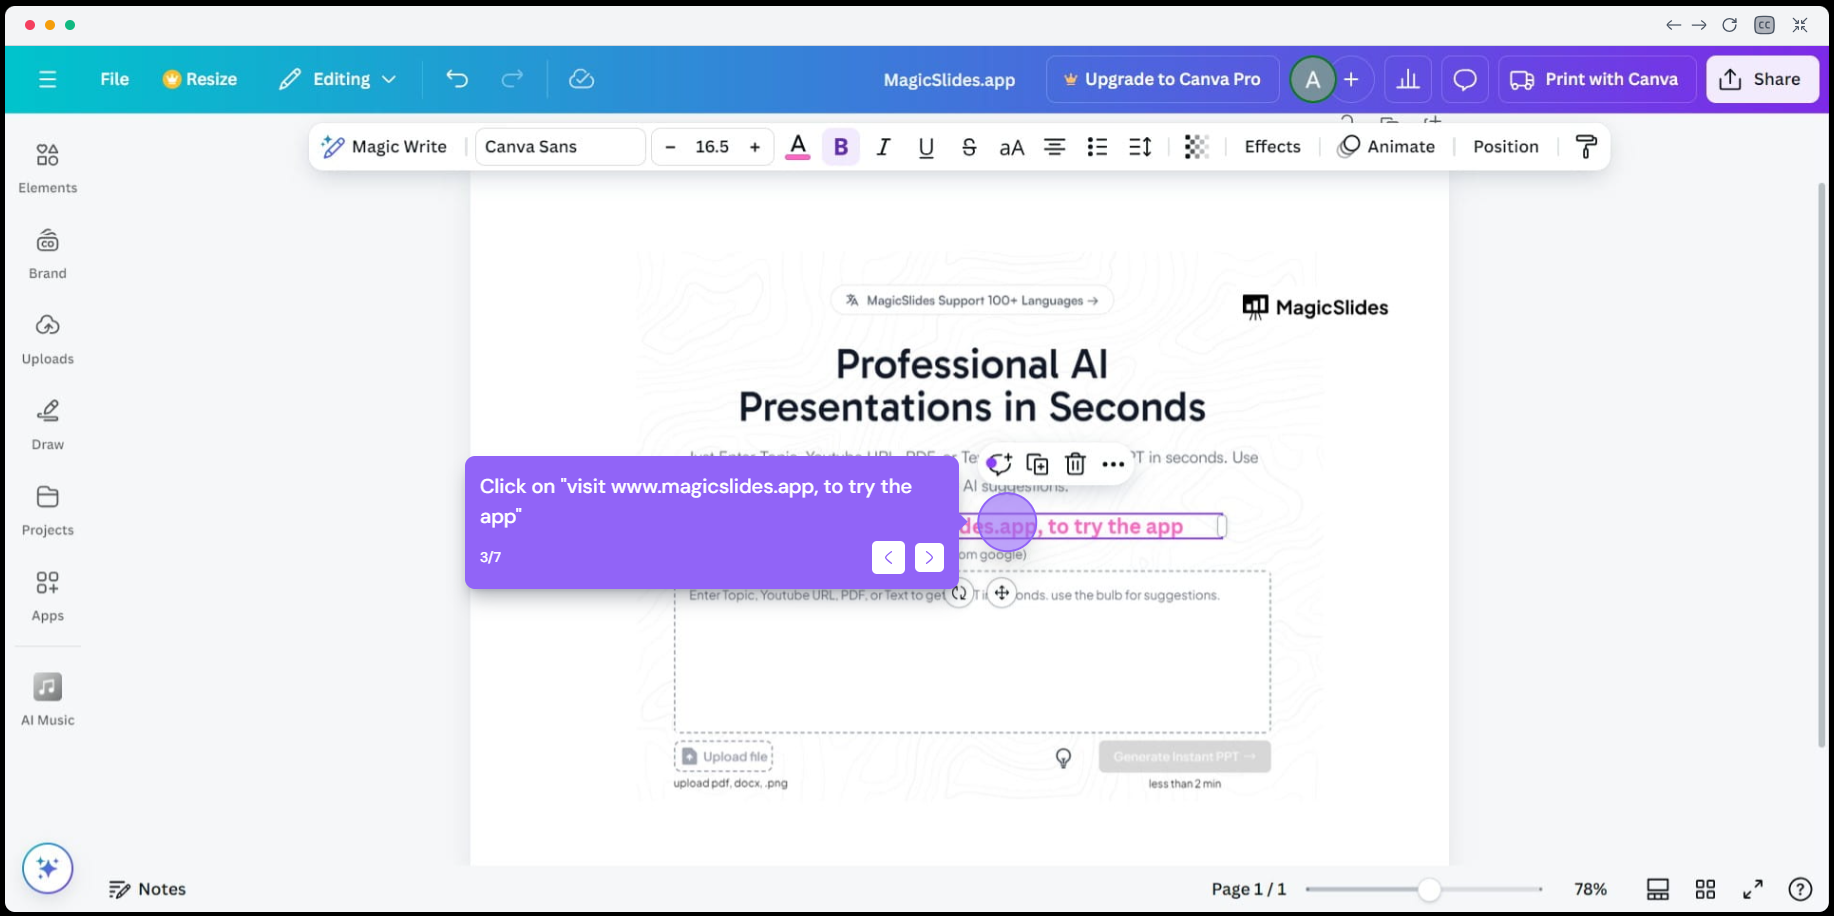Open the Effects panel
Image resolution: width=1834 pixels, height=916 pixels.
coord(1272,147)
